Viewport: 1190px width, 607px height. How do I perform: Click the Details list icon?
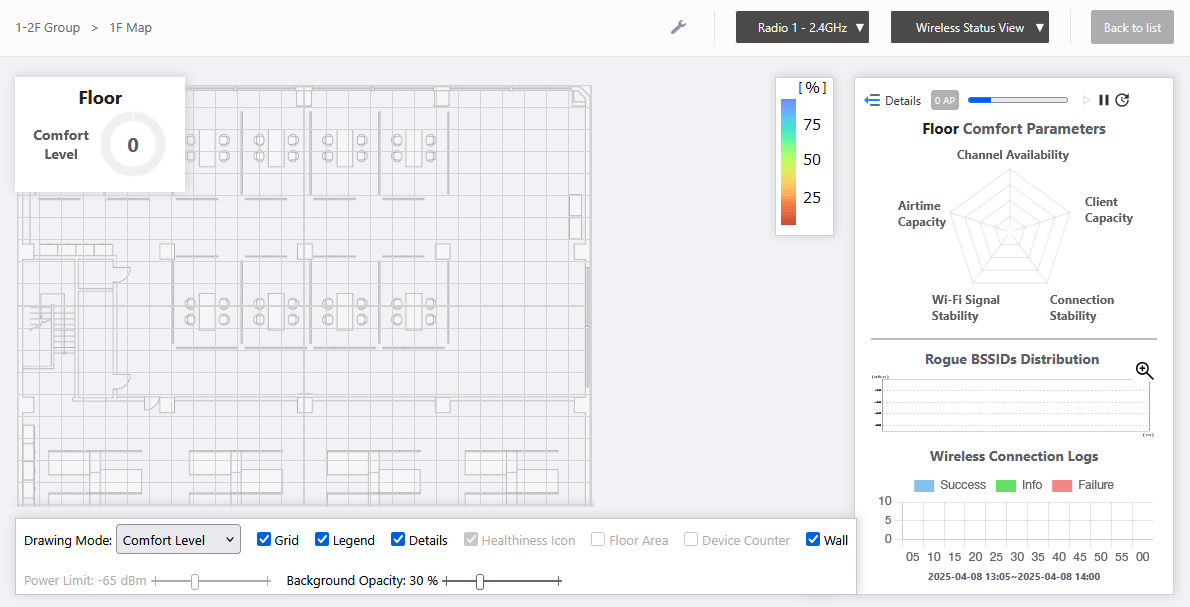pos(872,100)
